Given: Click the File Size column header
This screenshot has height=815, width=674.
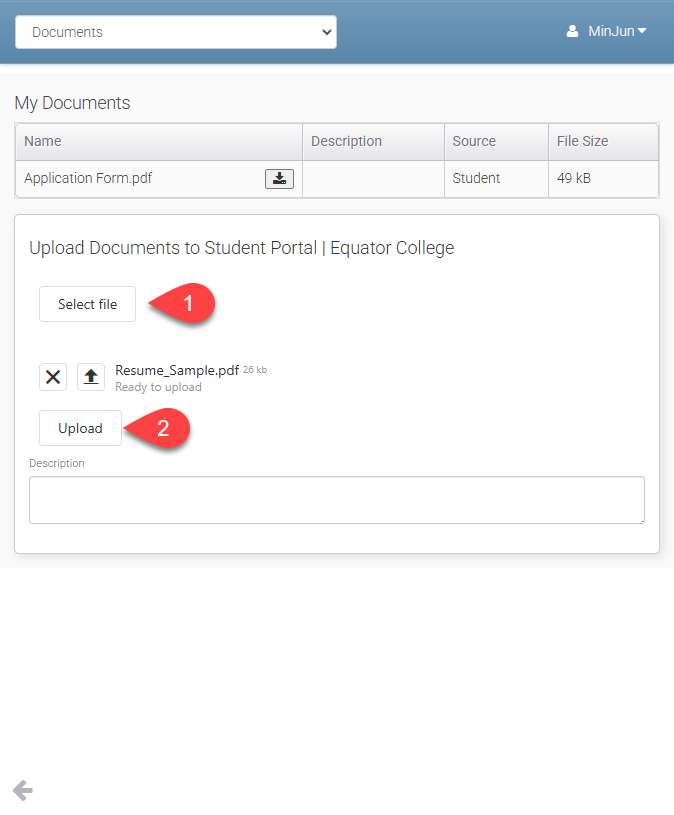Looking at the screenshot, I should tap(582, 142).
